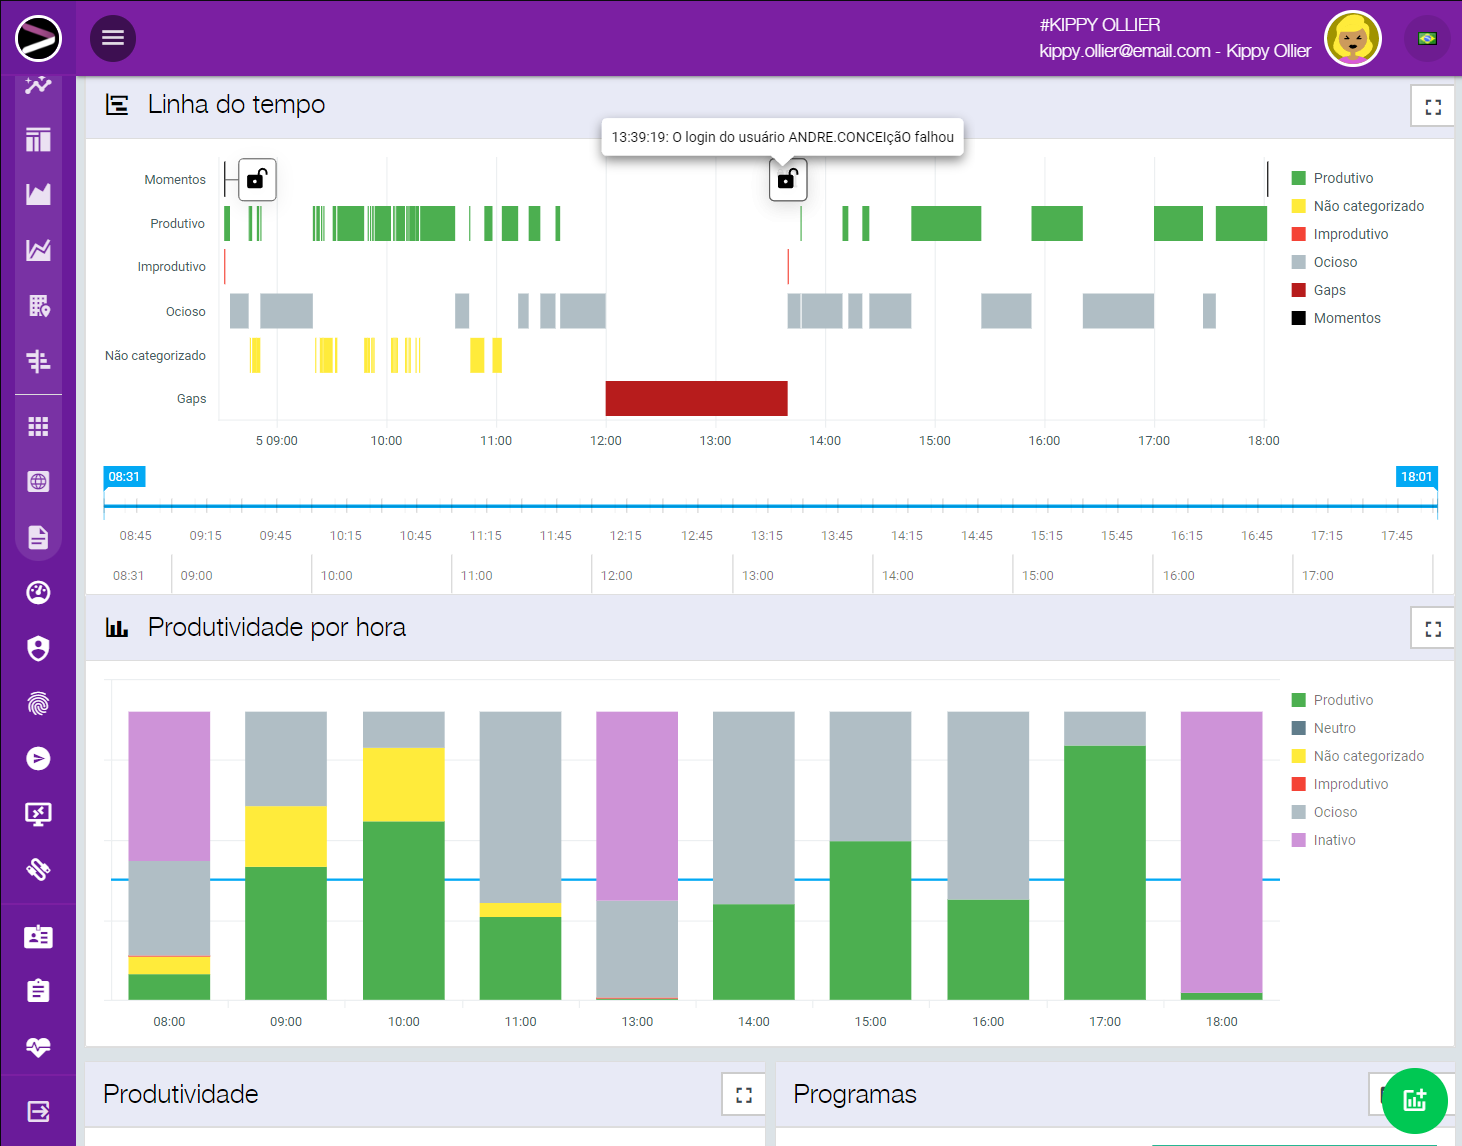This screenshot has width=1462, height=1146.
Task: Click the speedometer dashboard sidebar icon
Action: pos(38,593)
